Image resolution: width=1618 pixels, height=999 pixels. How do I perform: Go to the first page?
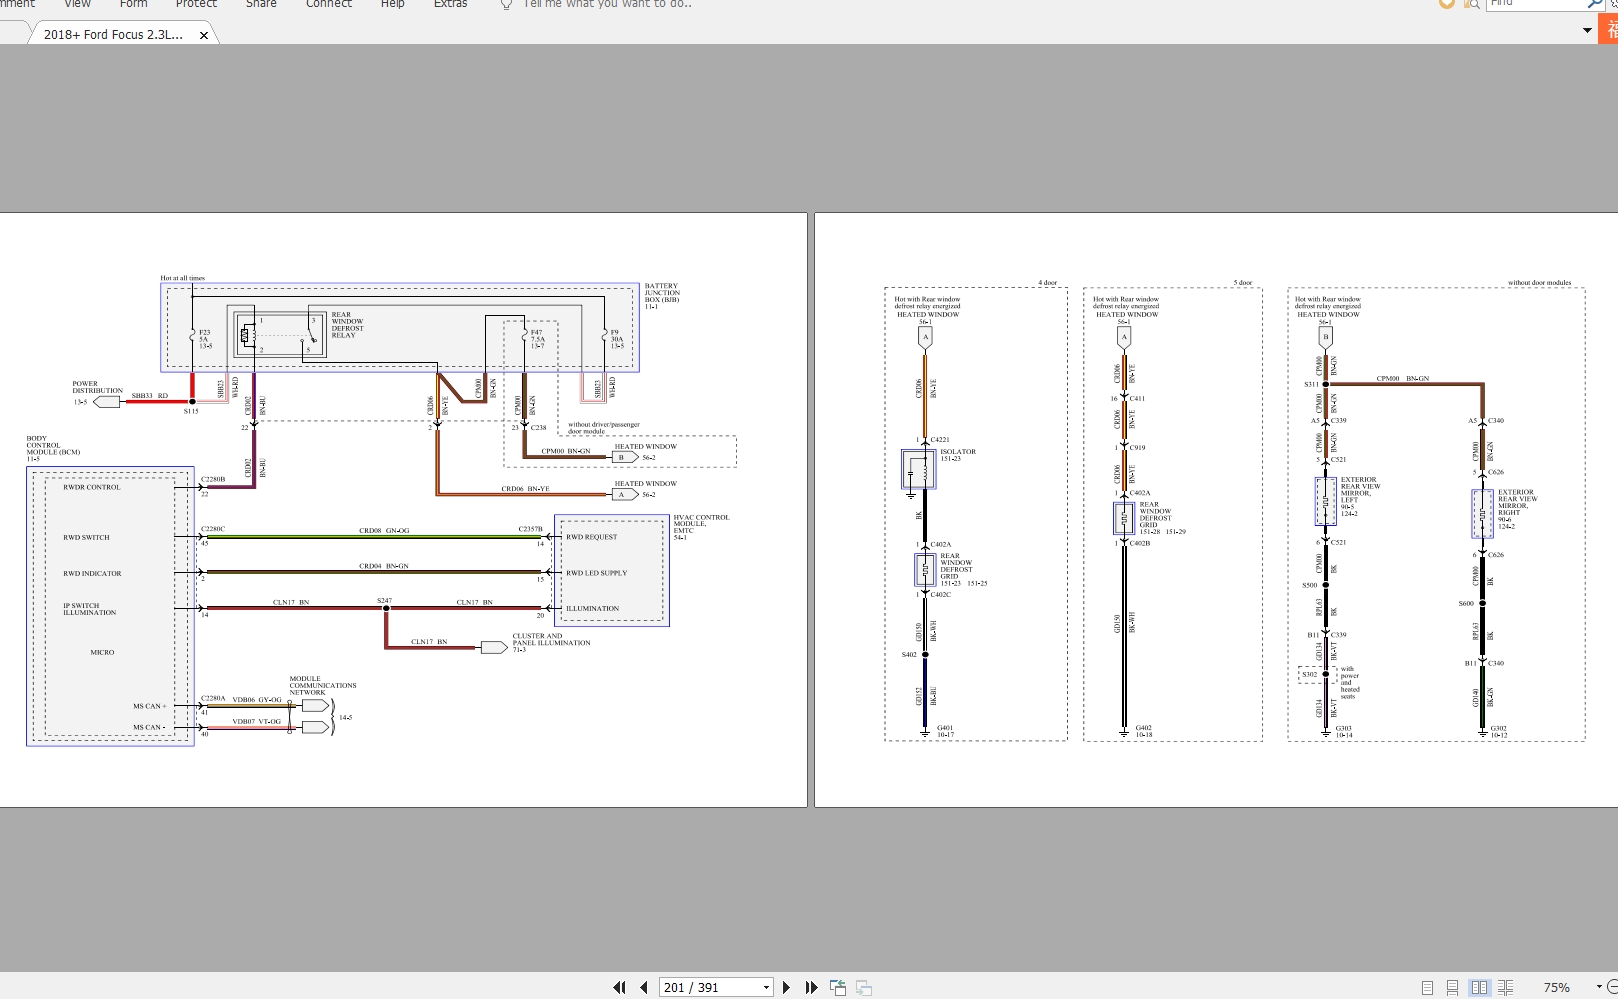[619, 987]
